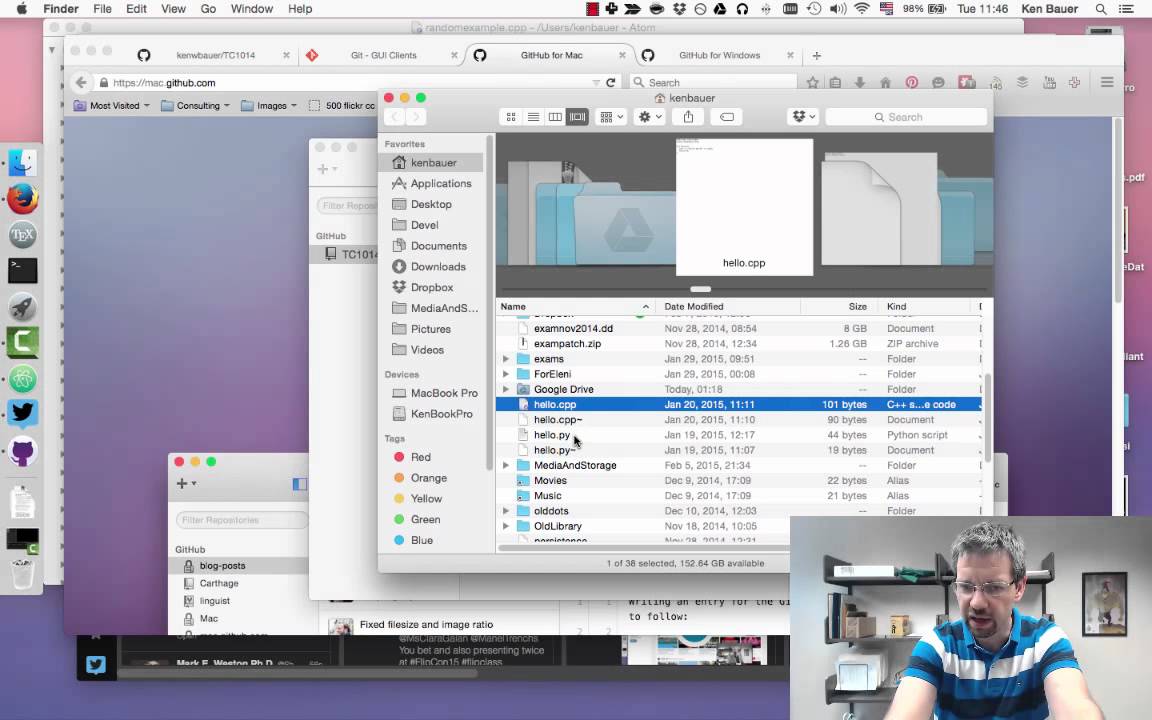This screenshot has width=1152, height=720.
Task: Expand the olddots folder
Action: click(505, 511)
